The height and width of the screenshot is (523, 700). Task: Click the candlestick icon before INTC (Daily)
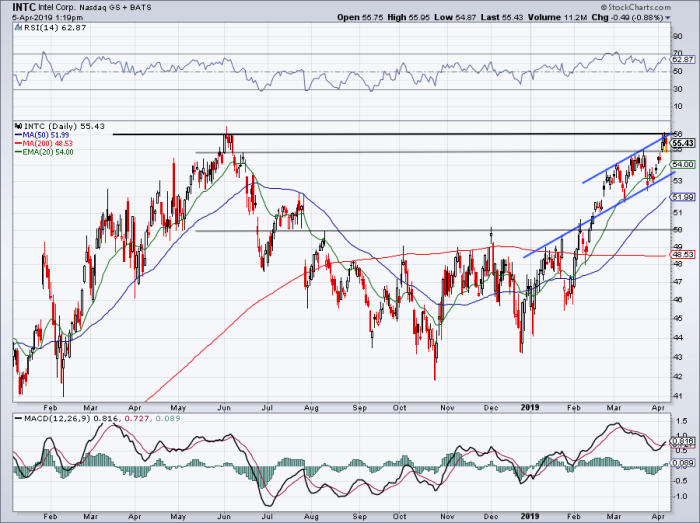[x=18, y=126]
